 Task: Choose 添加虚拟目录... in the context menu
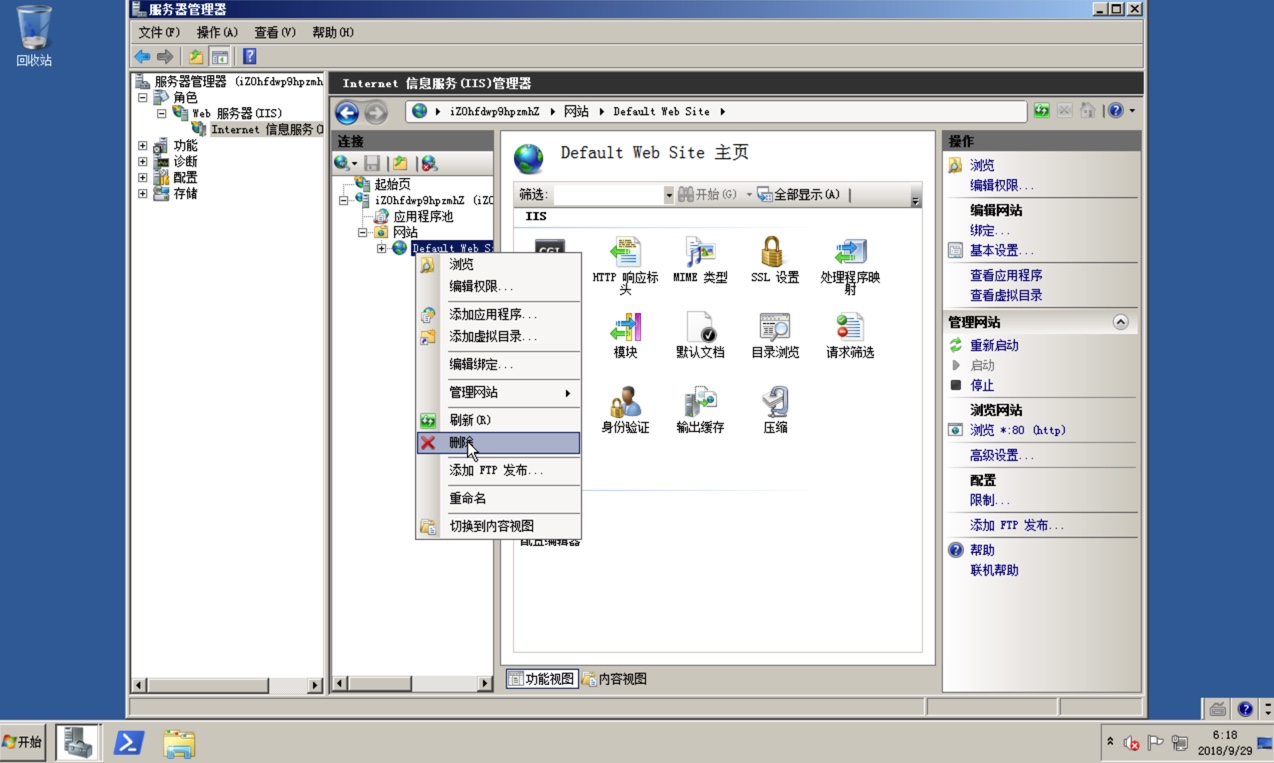point(499,336)
